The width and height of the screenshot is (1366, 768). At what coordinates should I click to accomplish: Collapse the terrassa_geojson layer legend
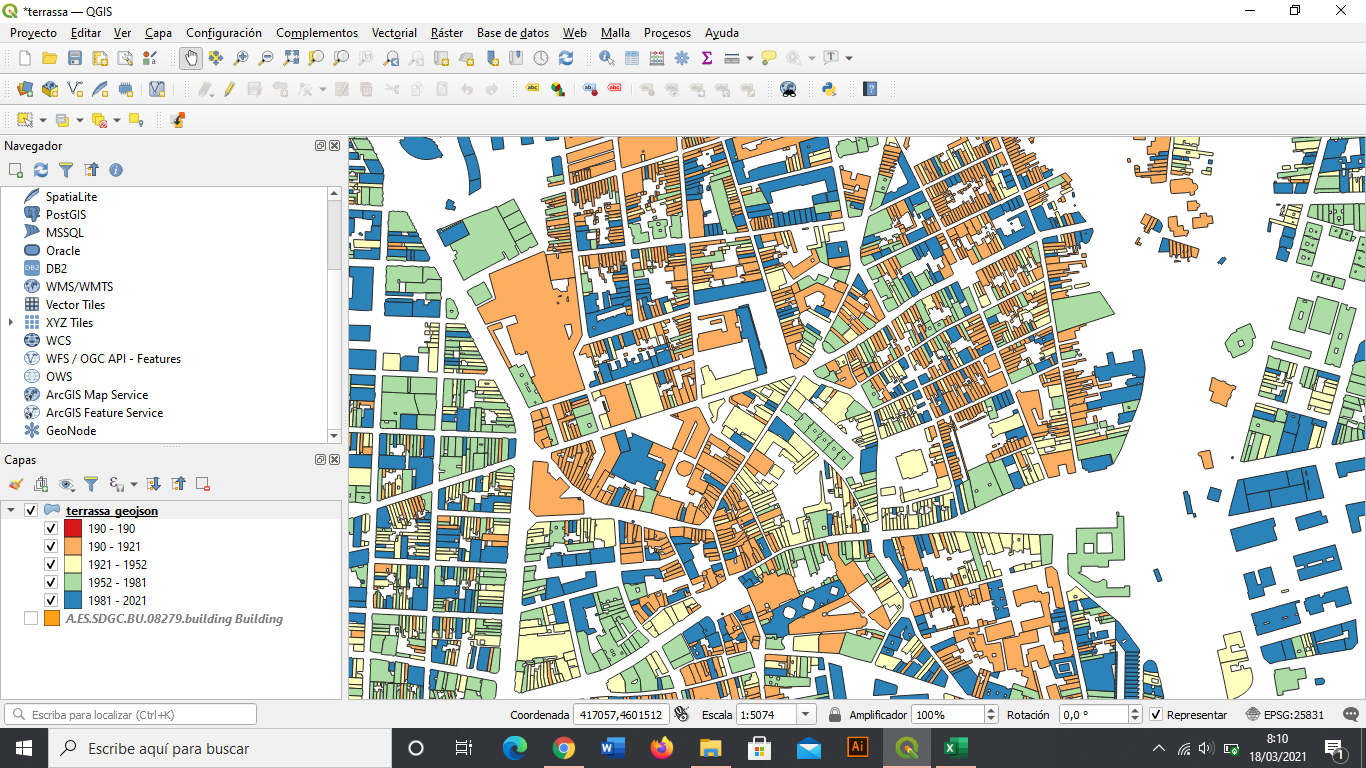click(x=11, y=511)
